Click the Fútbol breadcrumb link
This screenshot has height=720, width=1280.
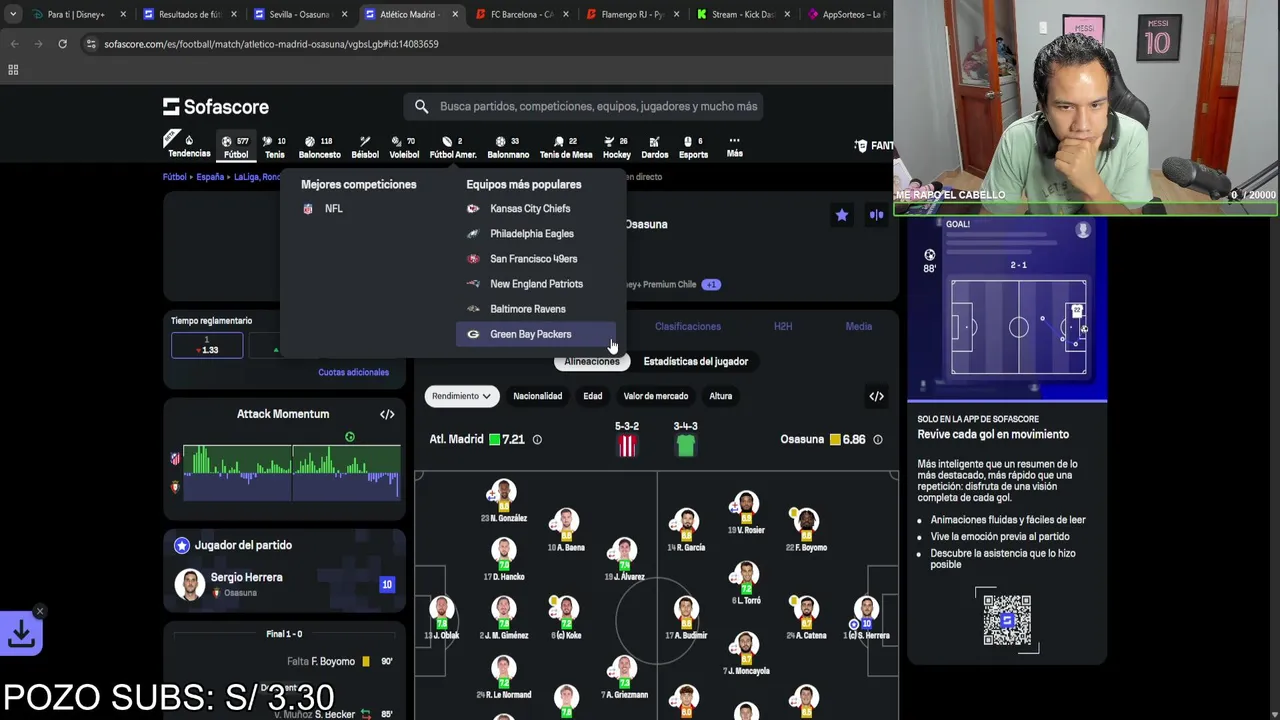pyautogui.click(x=174, y=177)
